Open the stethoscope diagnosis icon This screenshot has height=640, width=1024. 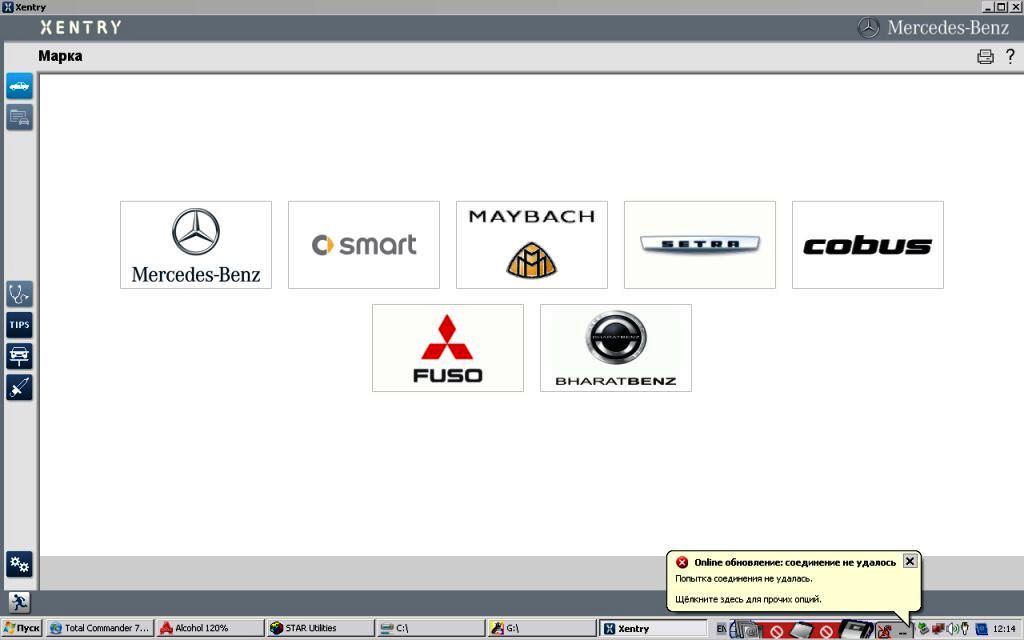(20, 294)
